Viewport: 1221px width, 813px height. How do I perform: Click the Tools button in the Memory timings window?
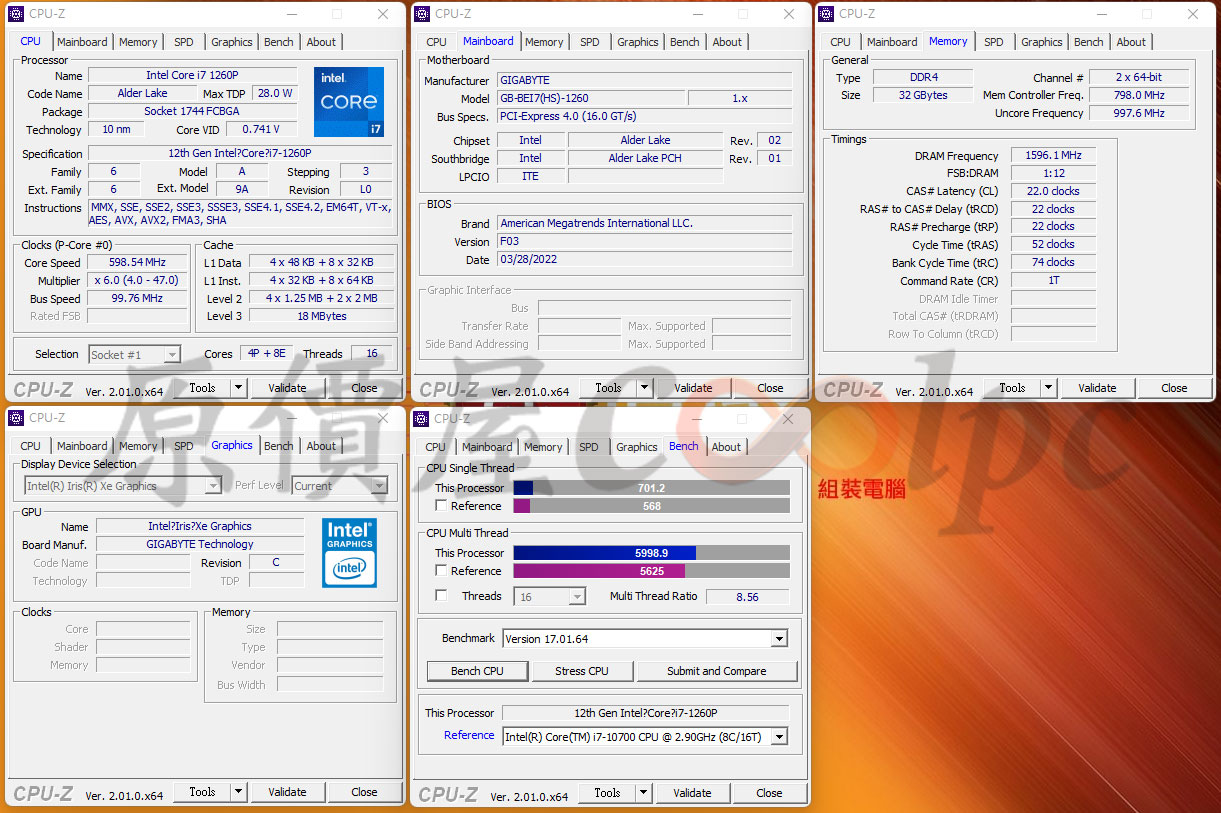1013,388
